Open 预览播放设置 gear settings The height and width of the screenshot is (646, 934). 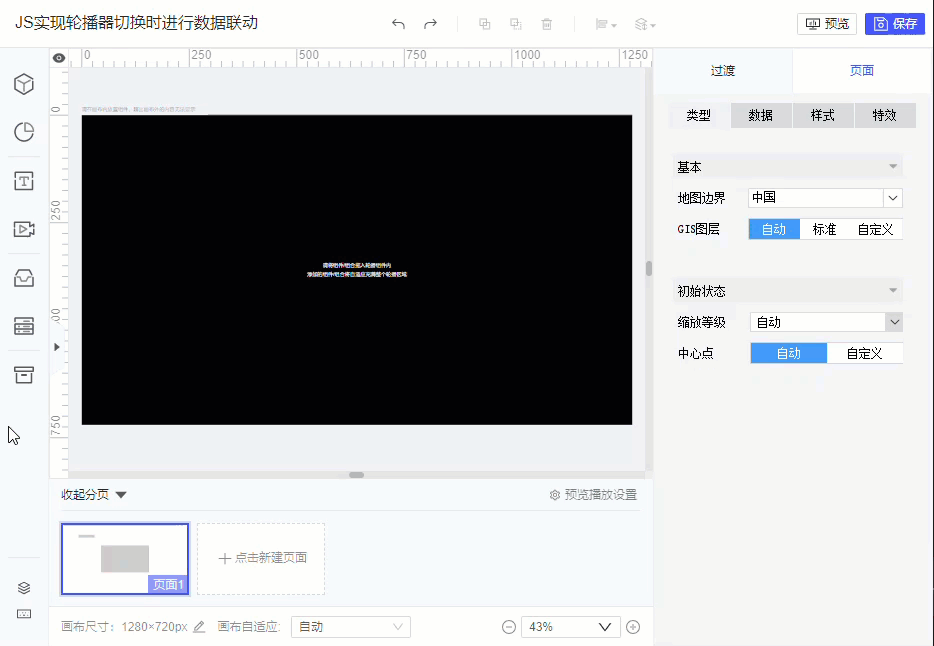point(593,495)
